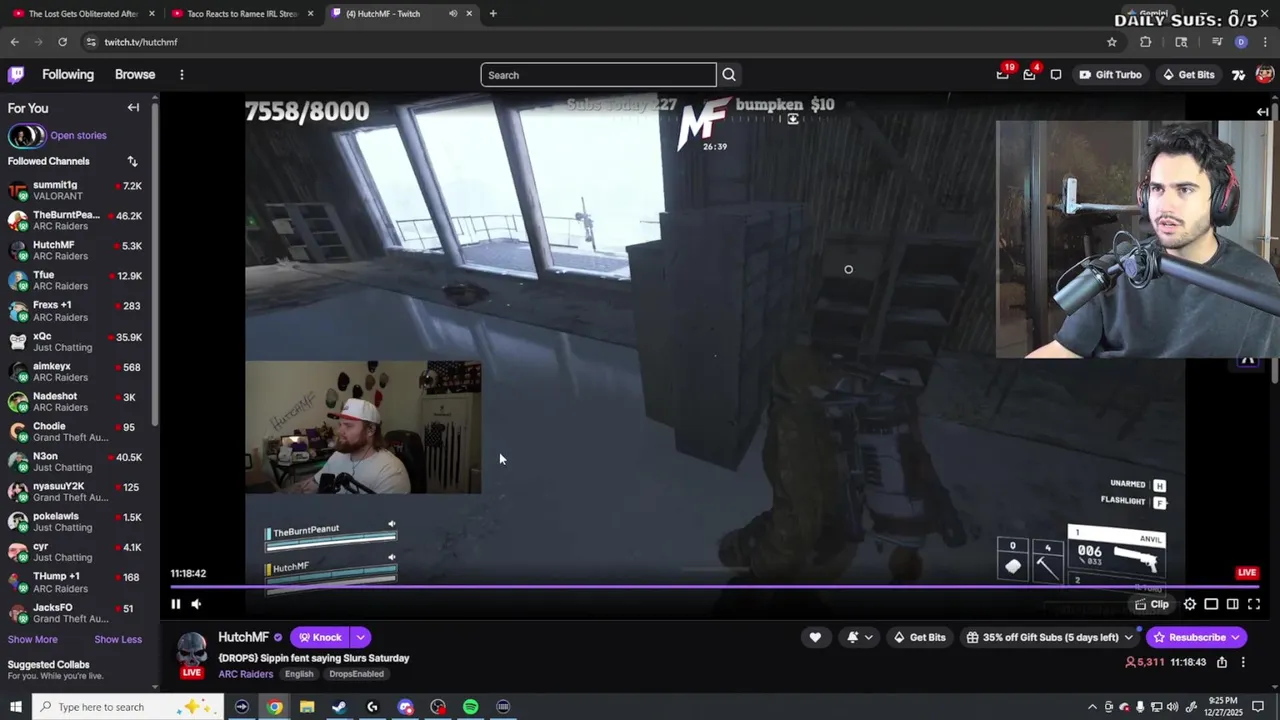Open the stream's three-dot more menu
This screenshot has height=720, width=1280.
(1243, 662)
